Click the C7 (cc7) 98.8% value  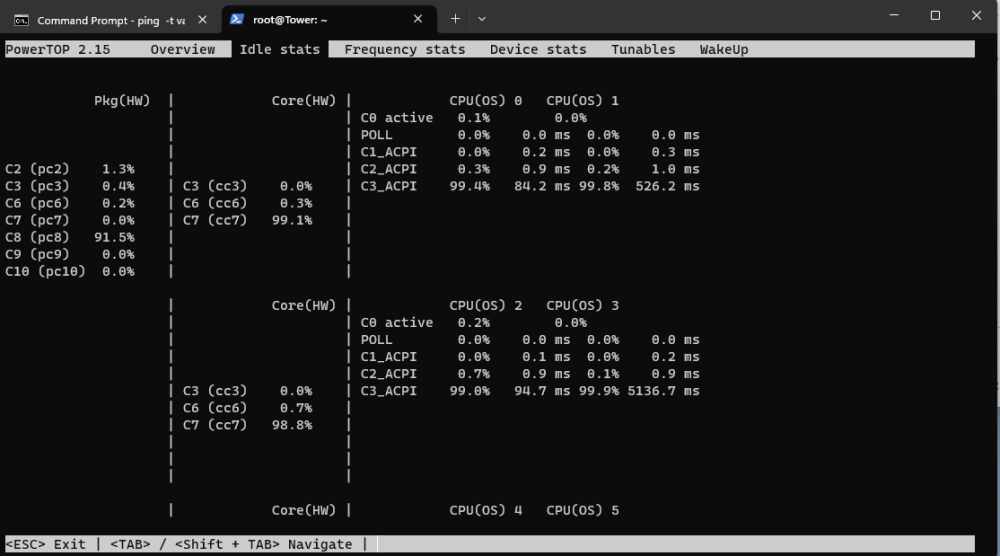292,425
